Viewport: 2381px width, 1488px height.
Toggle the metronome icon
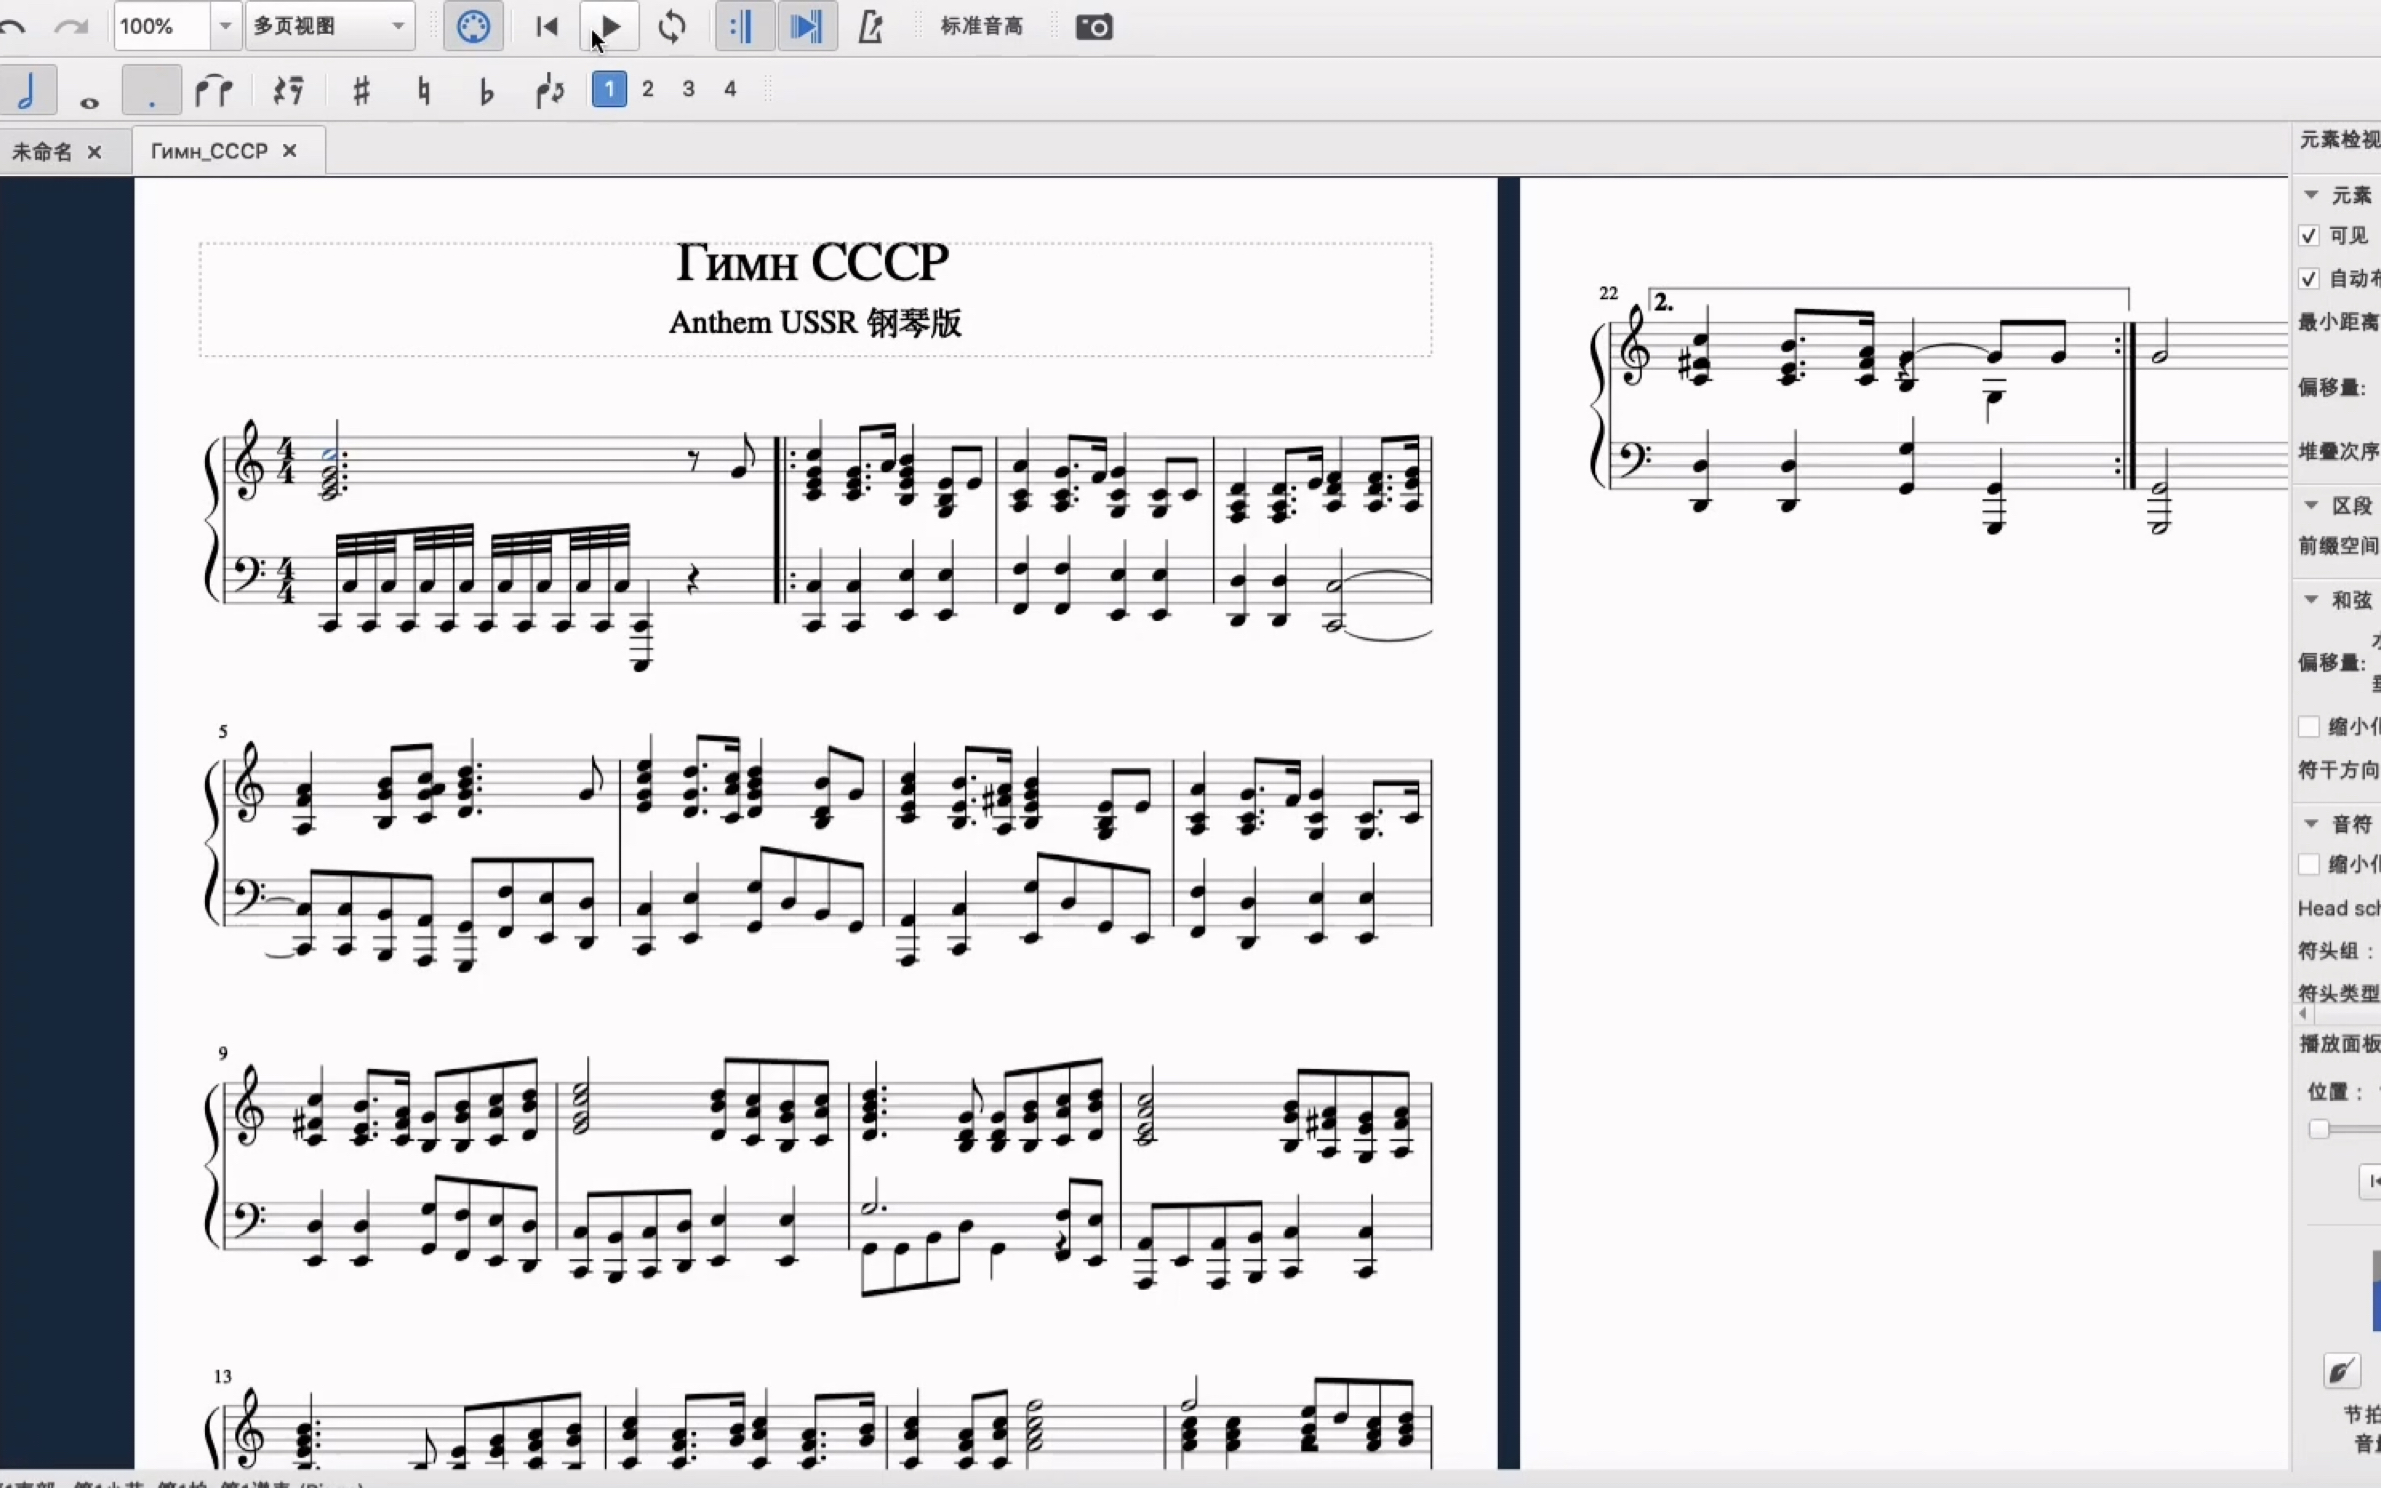[x=870, y=26]
